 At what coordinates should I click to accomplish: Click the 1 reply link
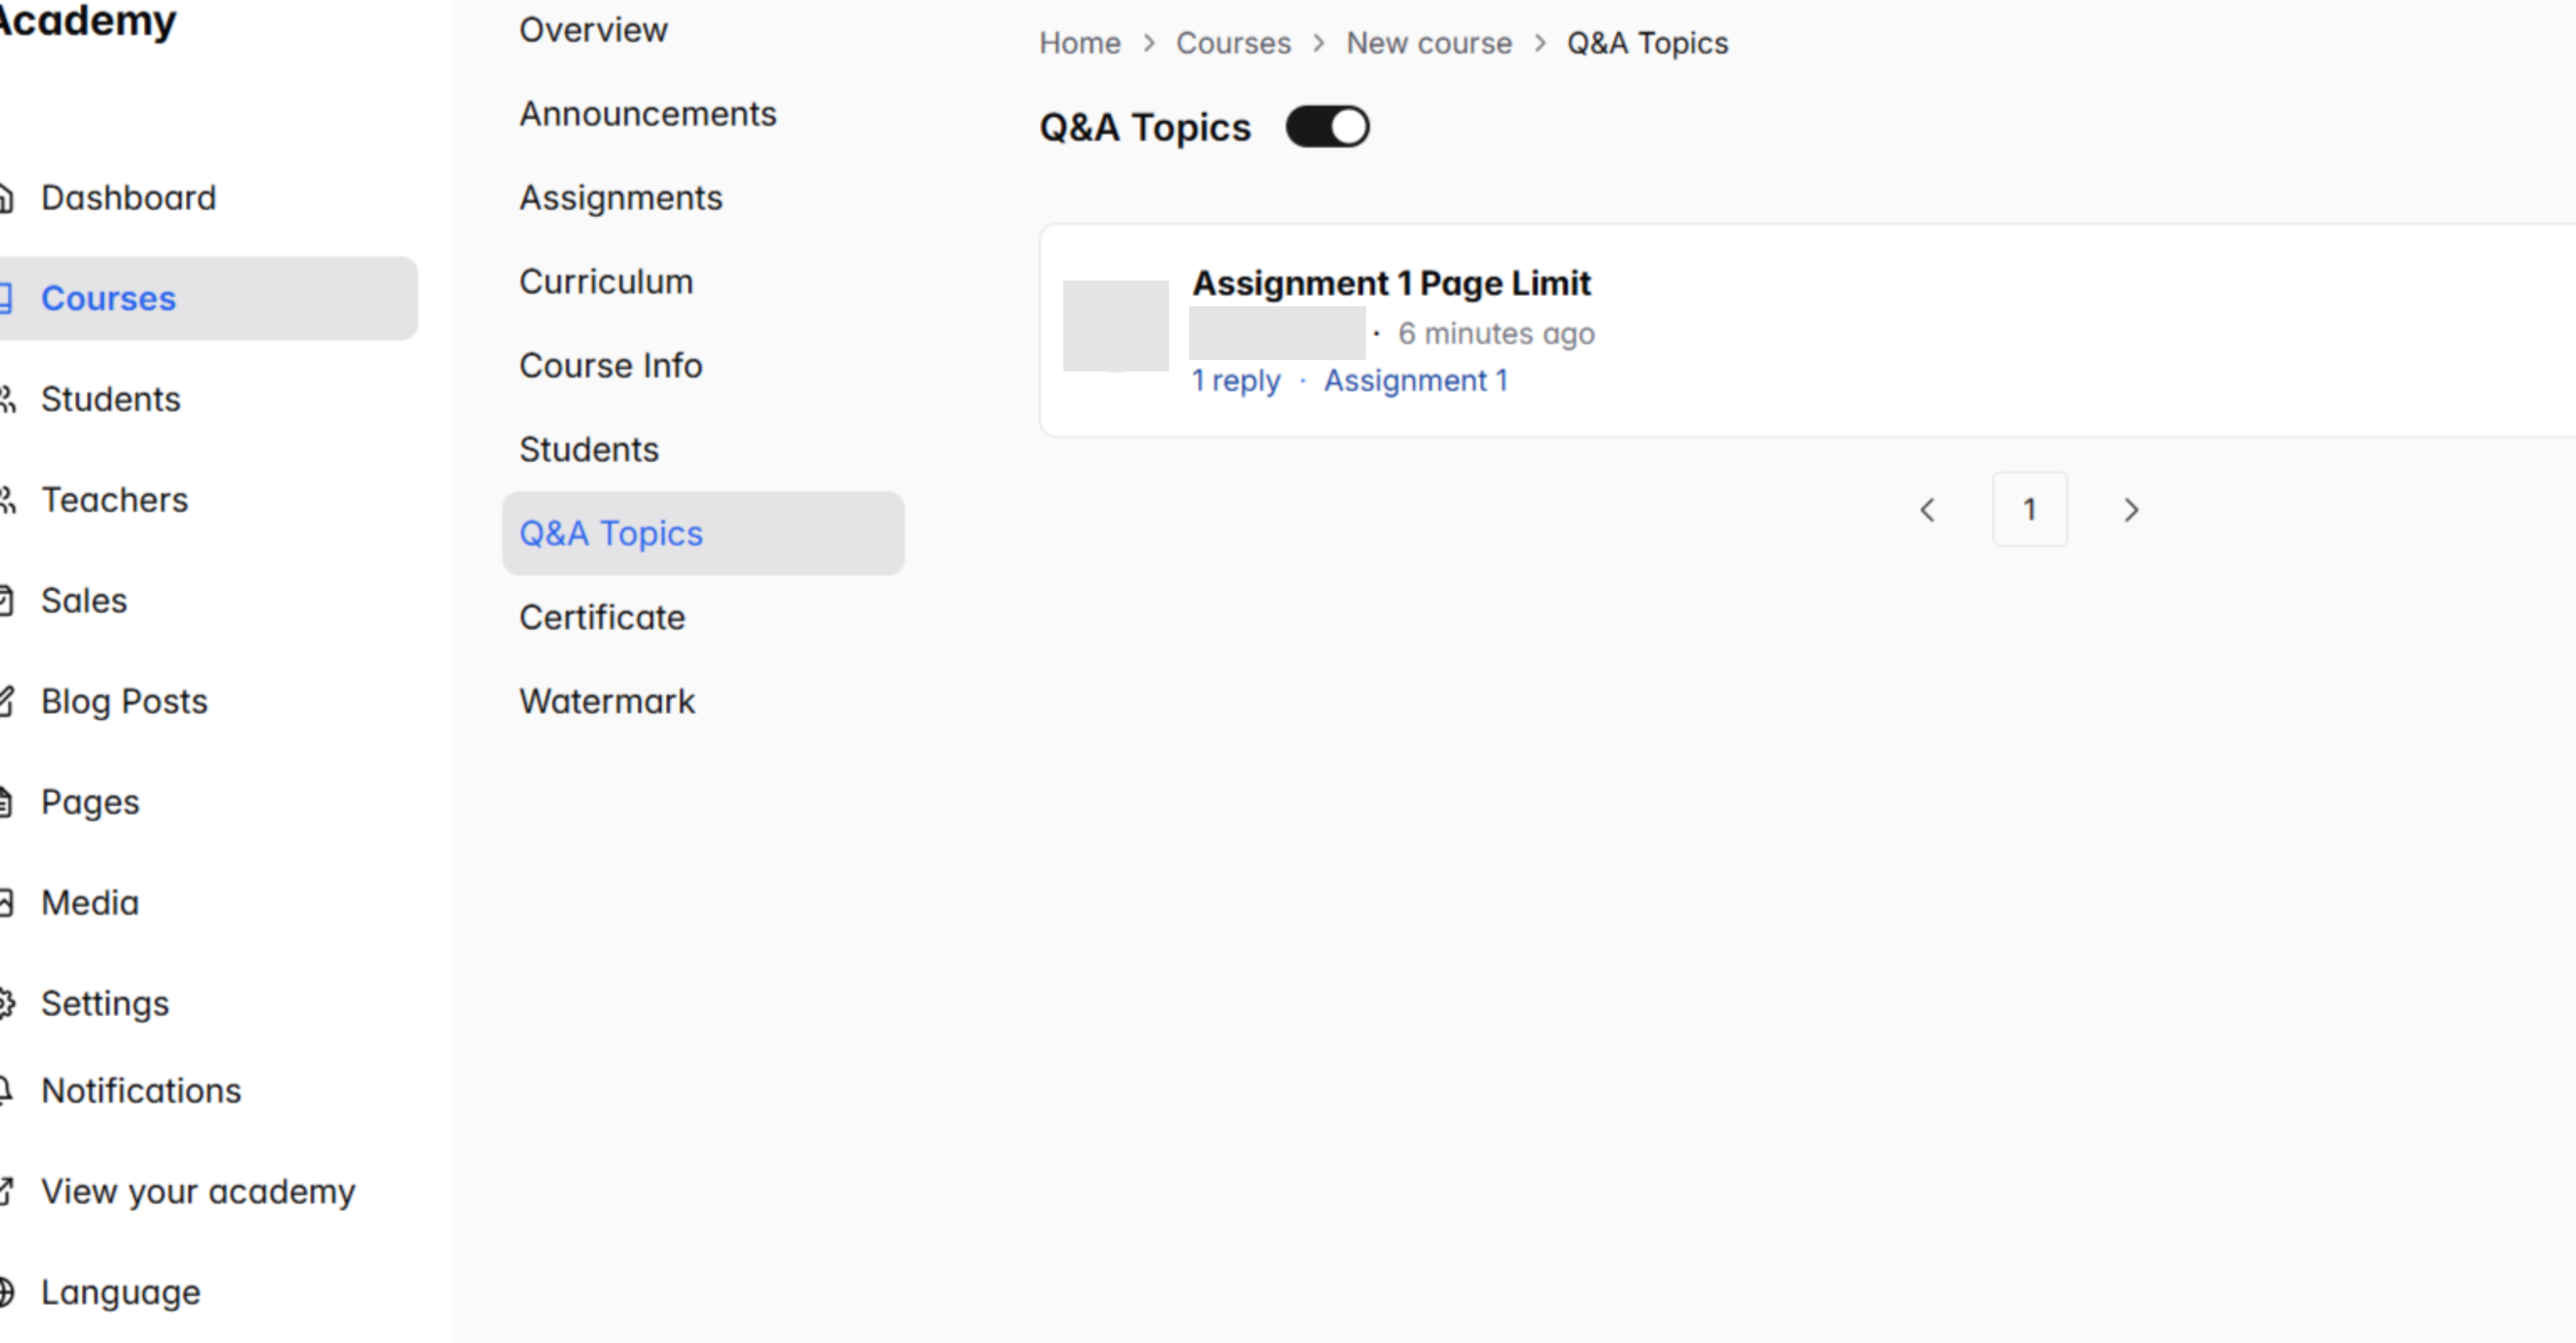click(1236, 380)
